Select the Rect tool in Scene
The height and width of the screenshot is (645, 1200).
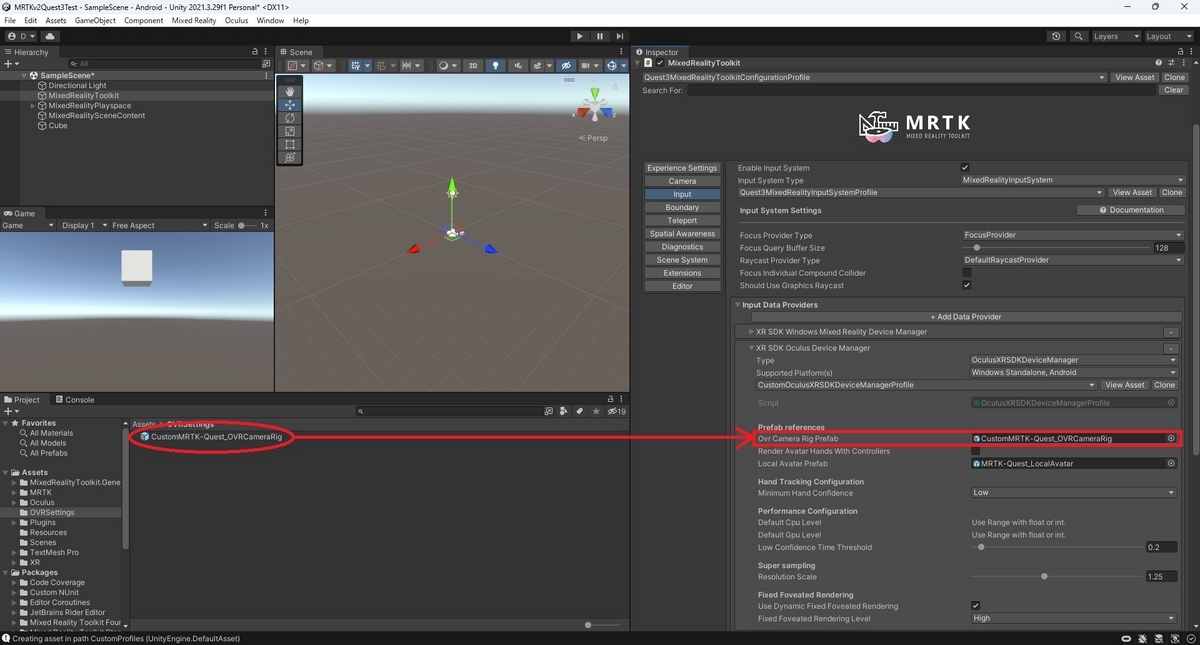coord(290,144)
